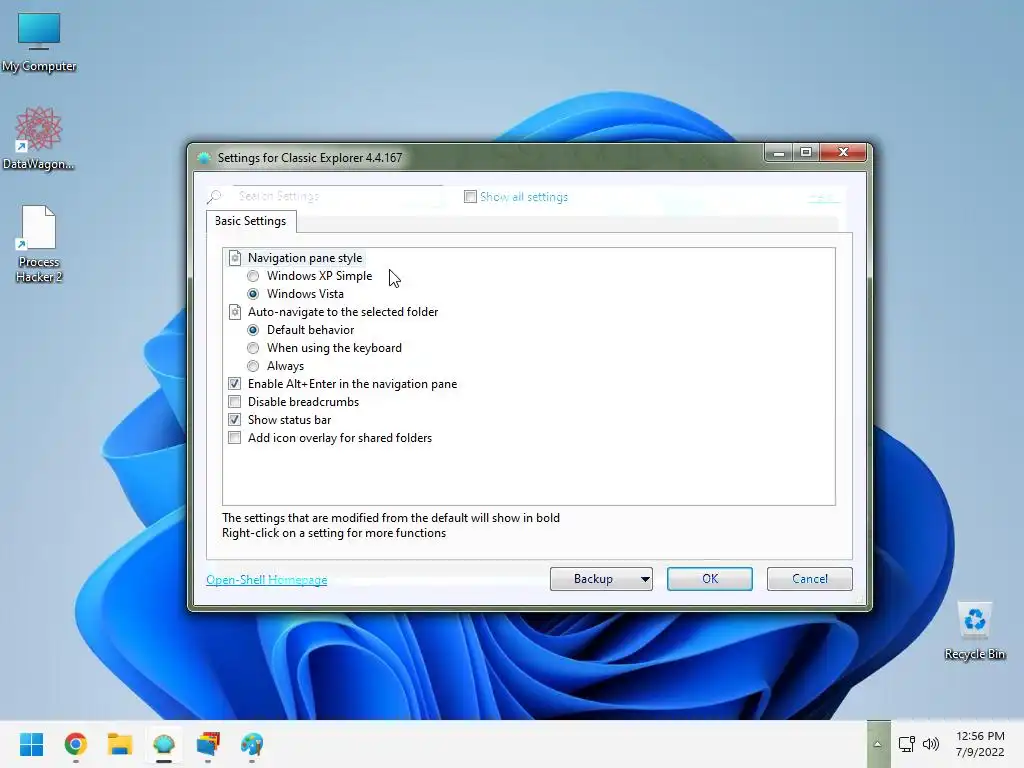
Task: Click the Auto-navigate setting icon
Action: (x=235, y=312)
